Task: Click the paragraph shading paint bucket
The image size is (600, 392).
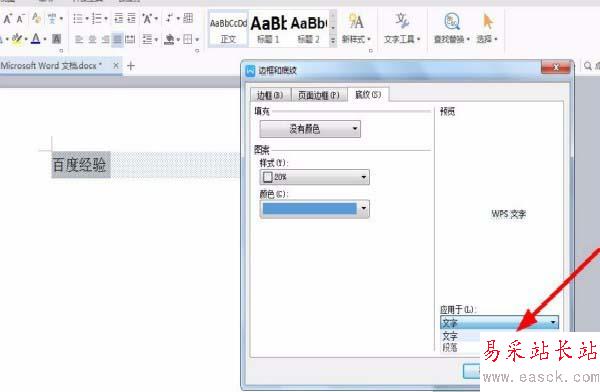Action: tap(169, 39)
